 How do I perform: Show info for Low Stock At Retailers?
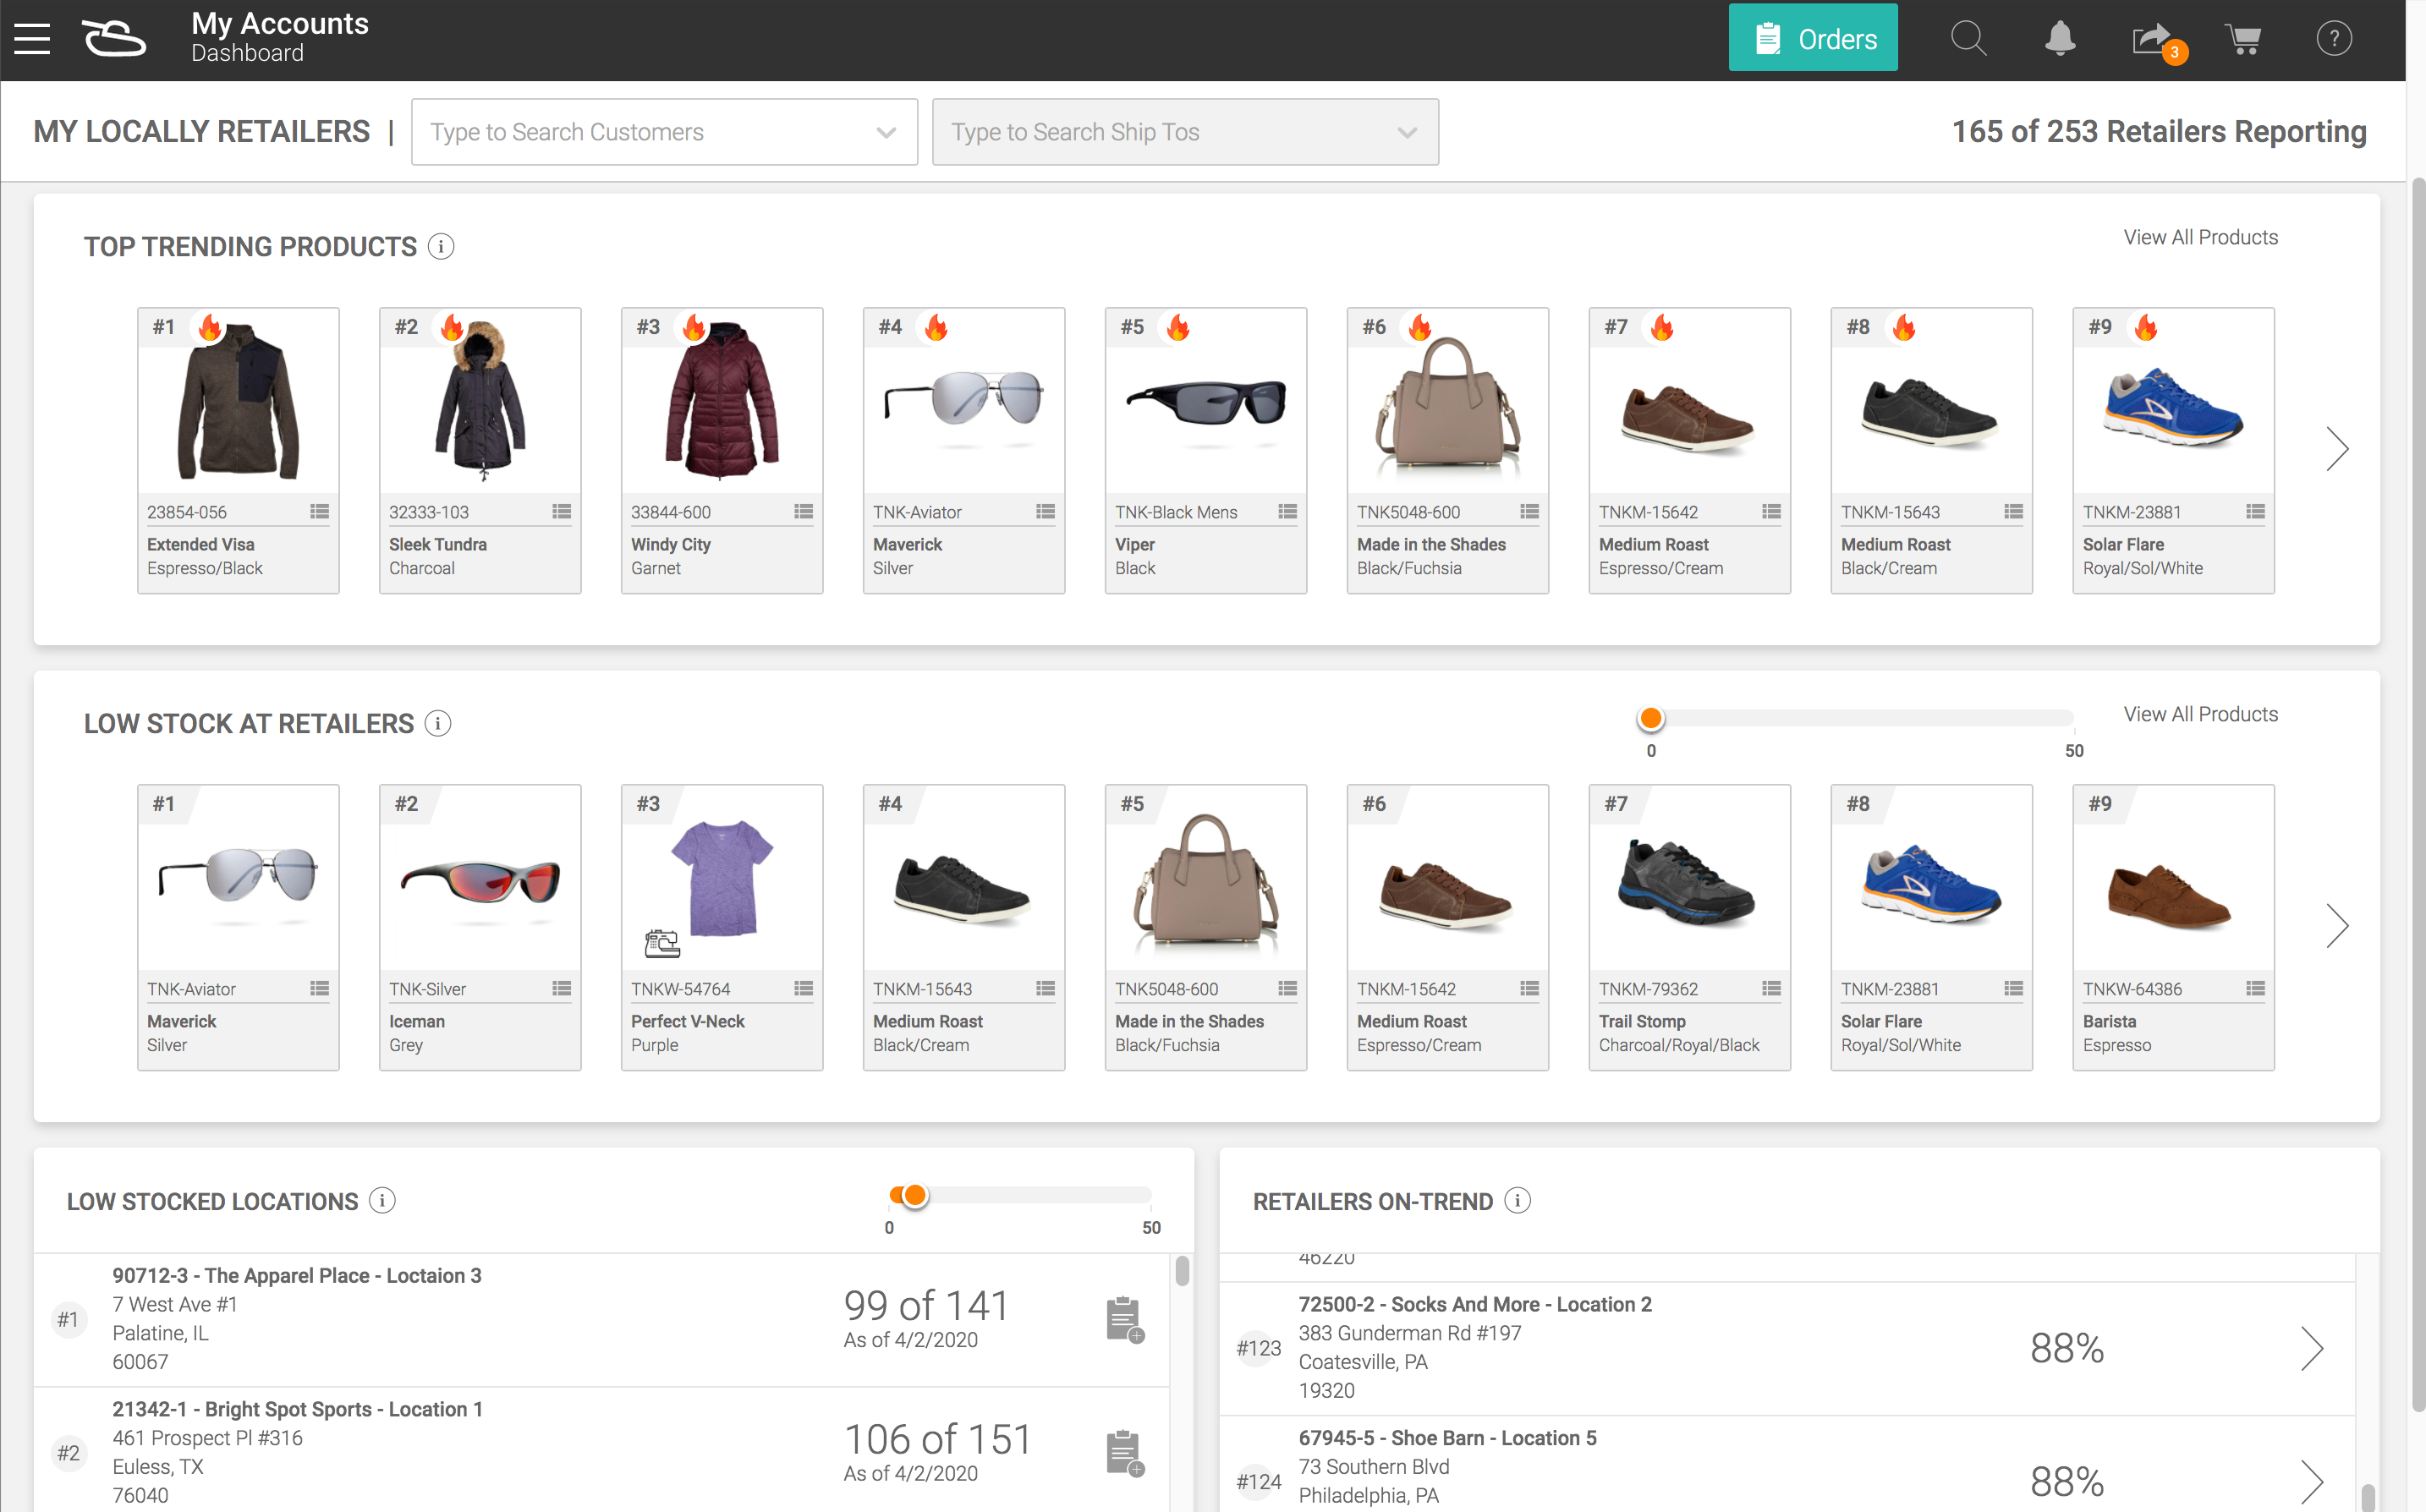(x=438, y=723)
